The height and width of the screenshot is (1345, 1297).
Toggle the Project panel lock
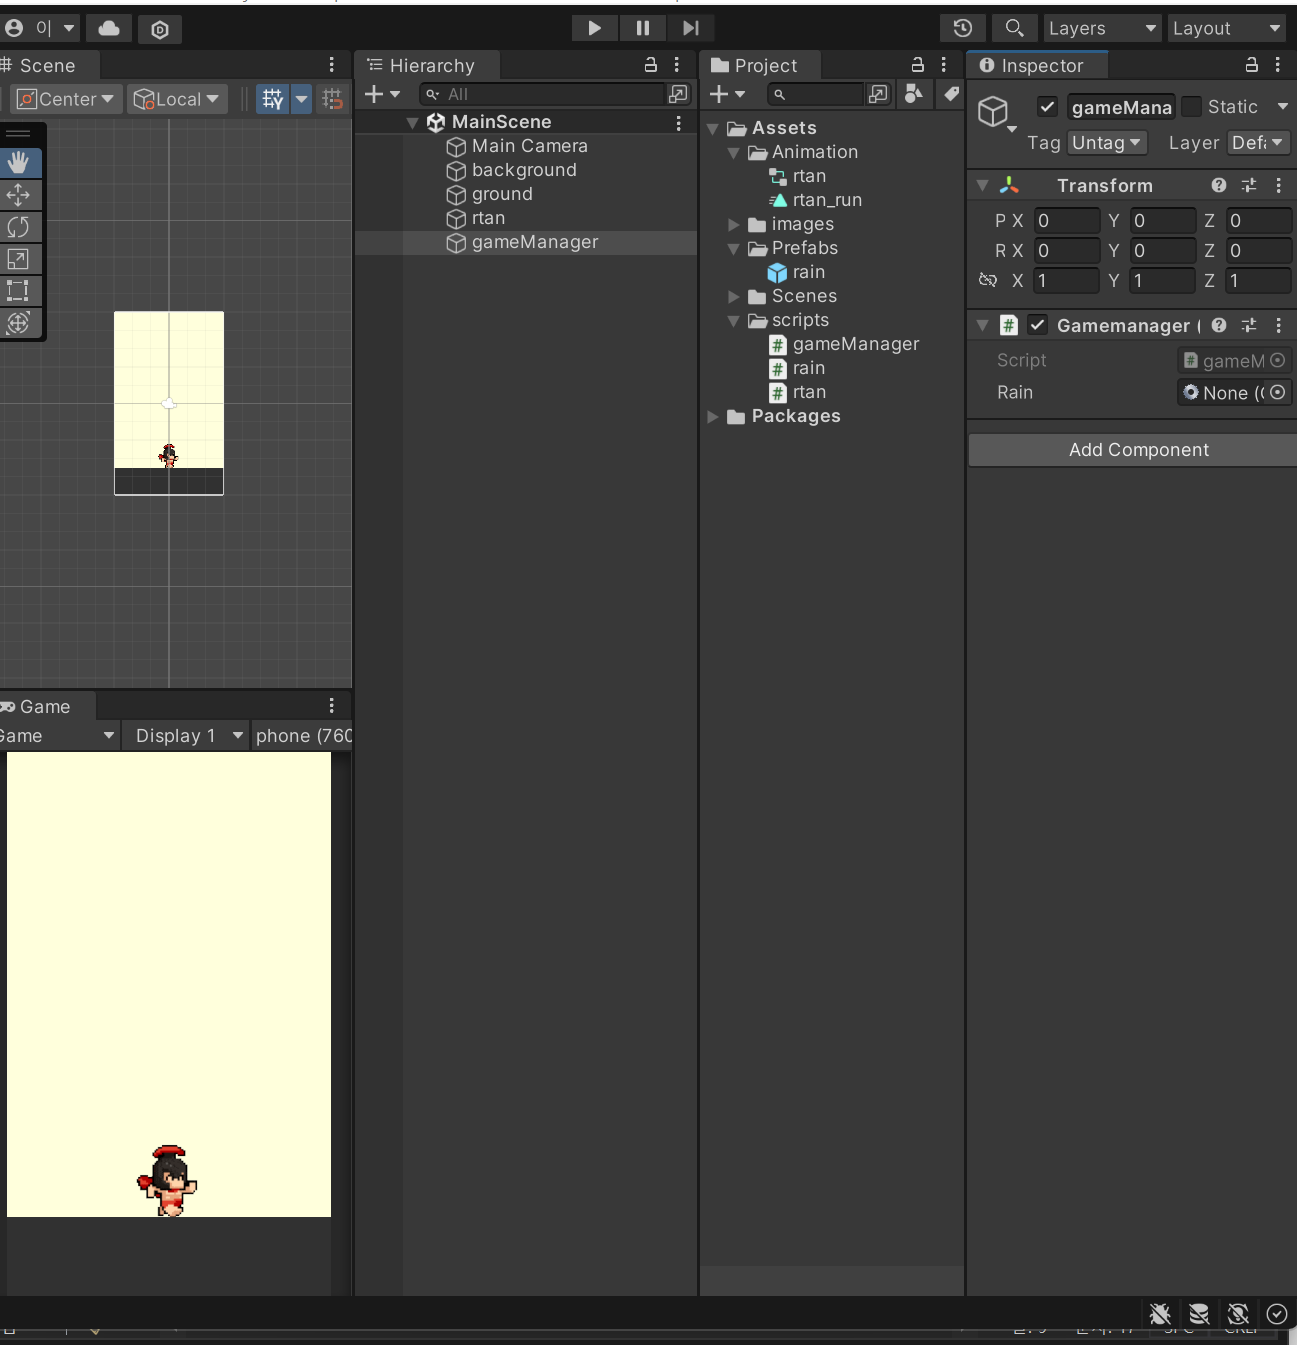tap(918, 65)
